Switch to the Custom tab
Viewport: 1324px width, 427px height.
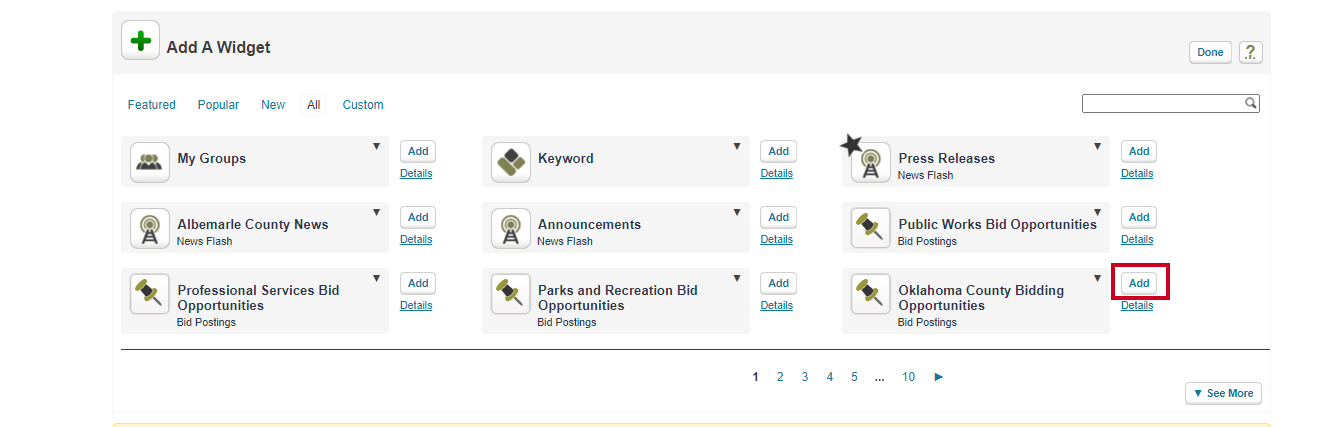(x=363, y=105)
